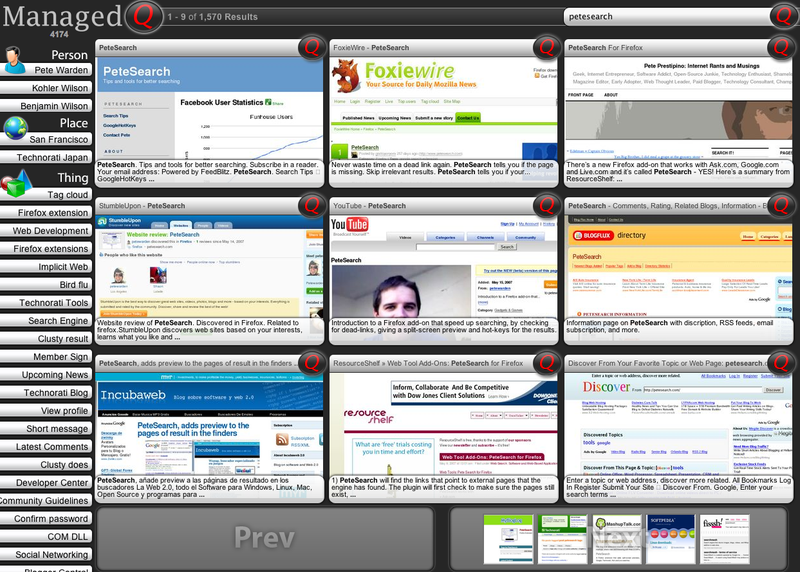Filter by San Francisco place tag
The image size is (800, 572).
(x=59, y=140)
